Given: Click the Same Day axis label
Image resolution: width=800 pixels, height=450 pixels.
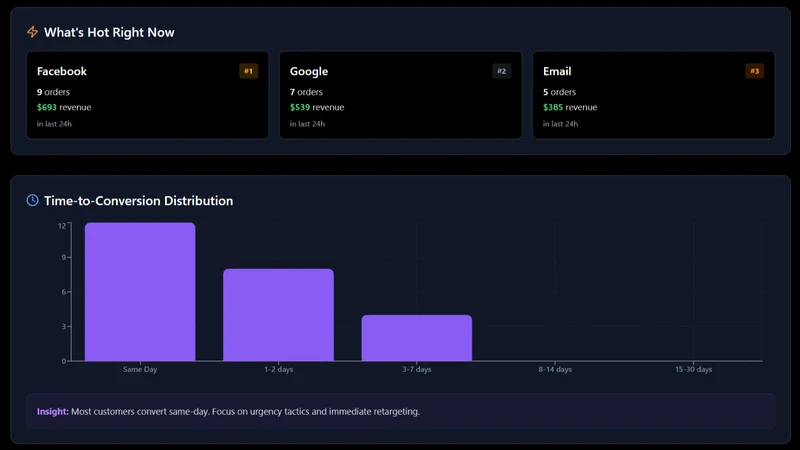Looking at the screenshot, I should [140, 369].
